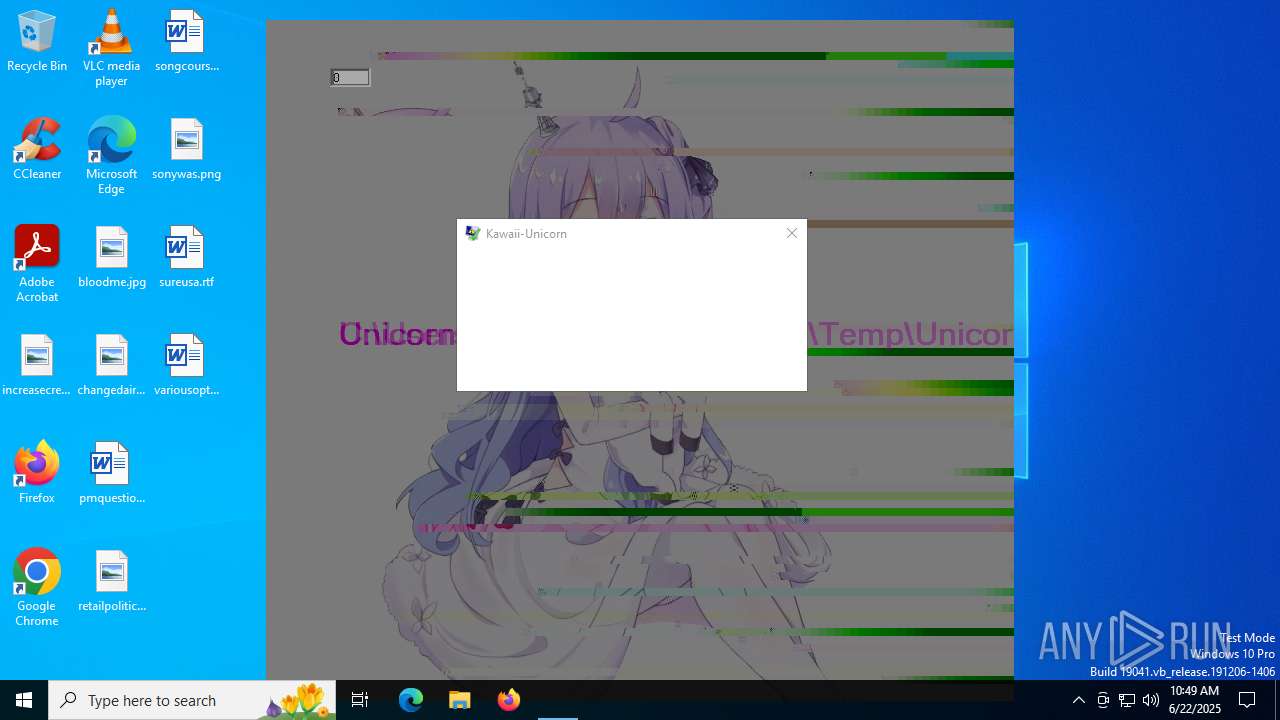The image size is (1280, 720).
Task: Select the bloodme.jpg image file
Action: coord(111,257)
